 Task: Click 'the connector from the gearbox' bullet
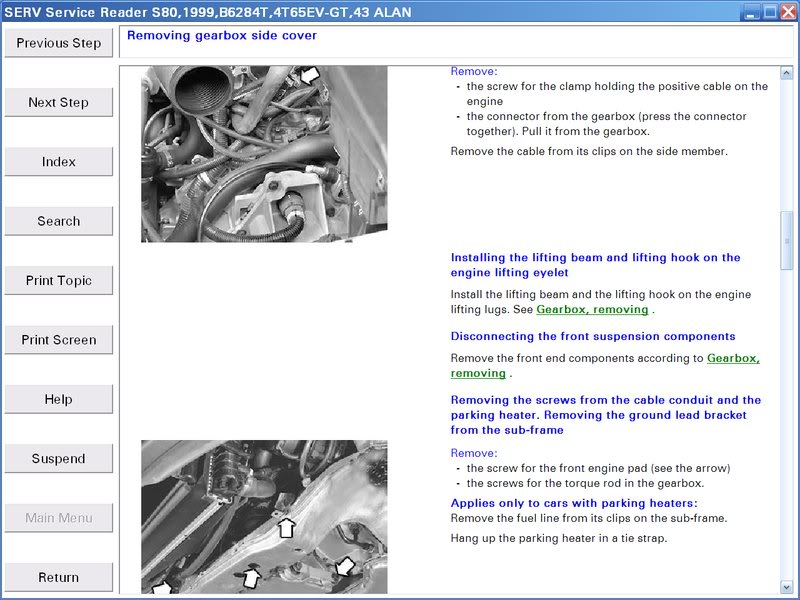607,124
